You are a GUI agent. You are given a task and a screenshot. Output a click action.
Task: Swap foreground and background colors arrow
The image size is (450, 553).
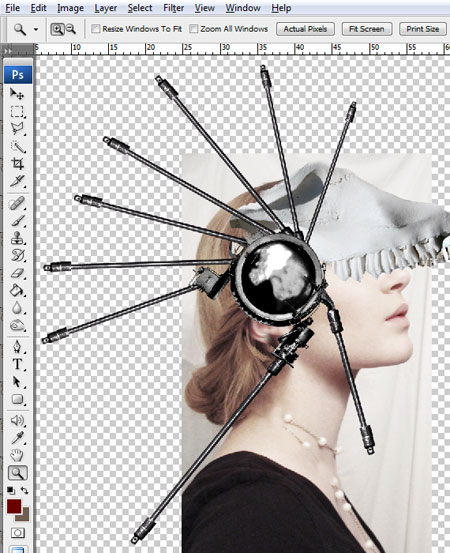pos(24,490)
